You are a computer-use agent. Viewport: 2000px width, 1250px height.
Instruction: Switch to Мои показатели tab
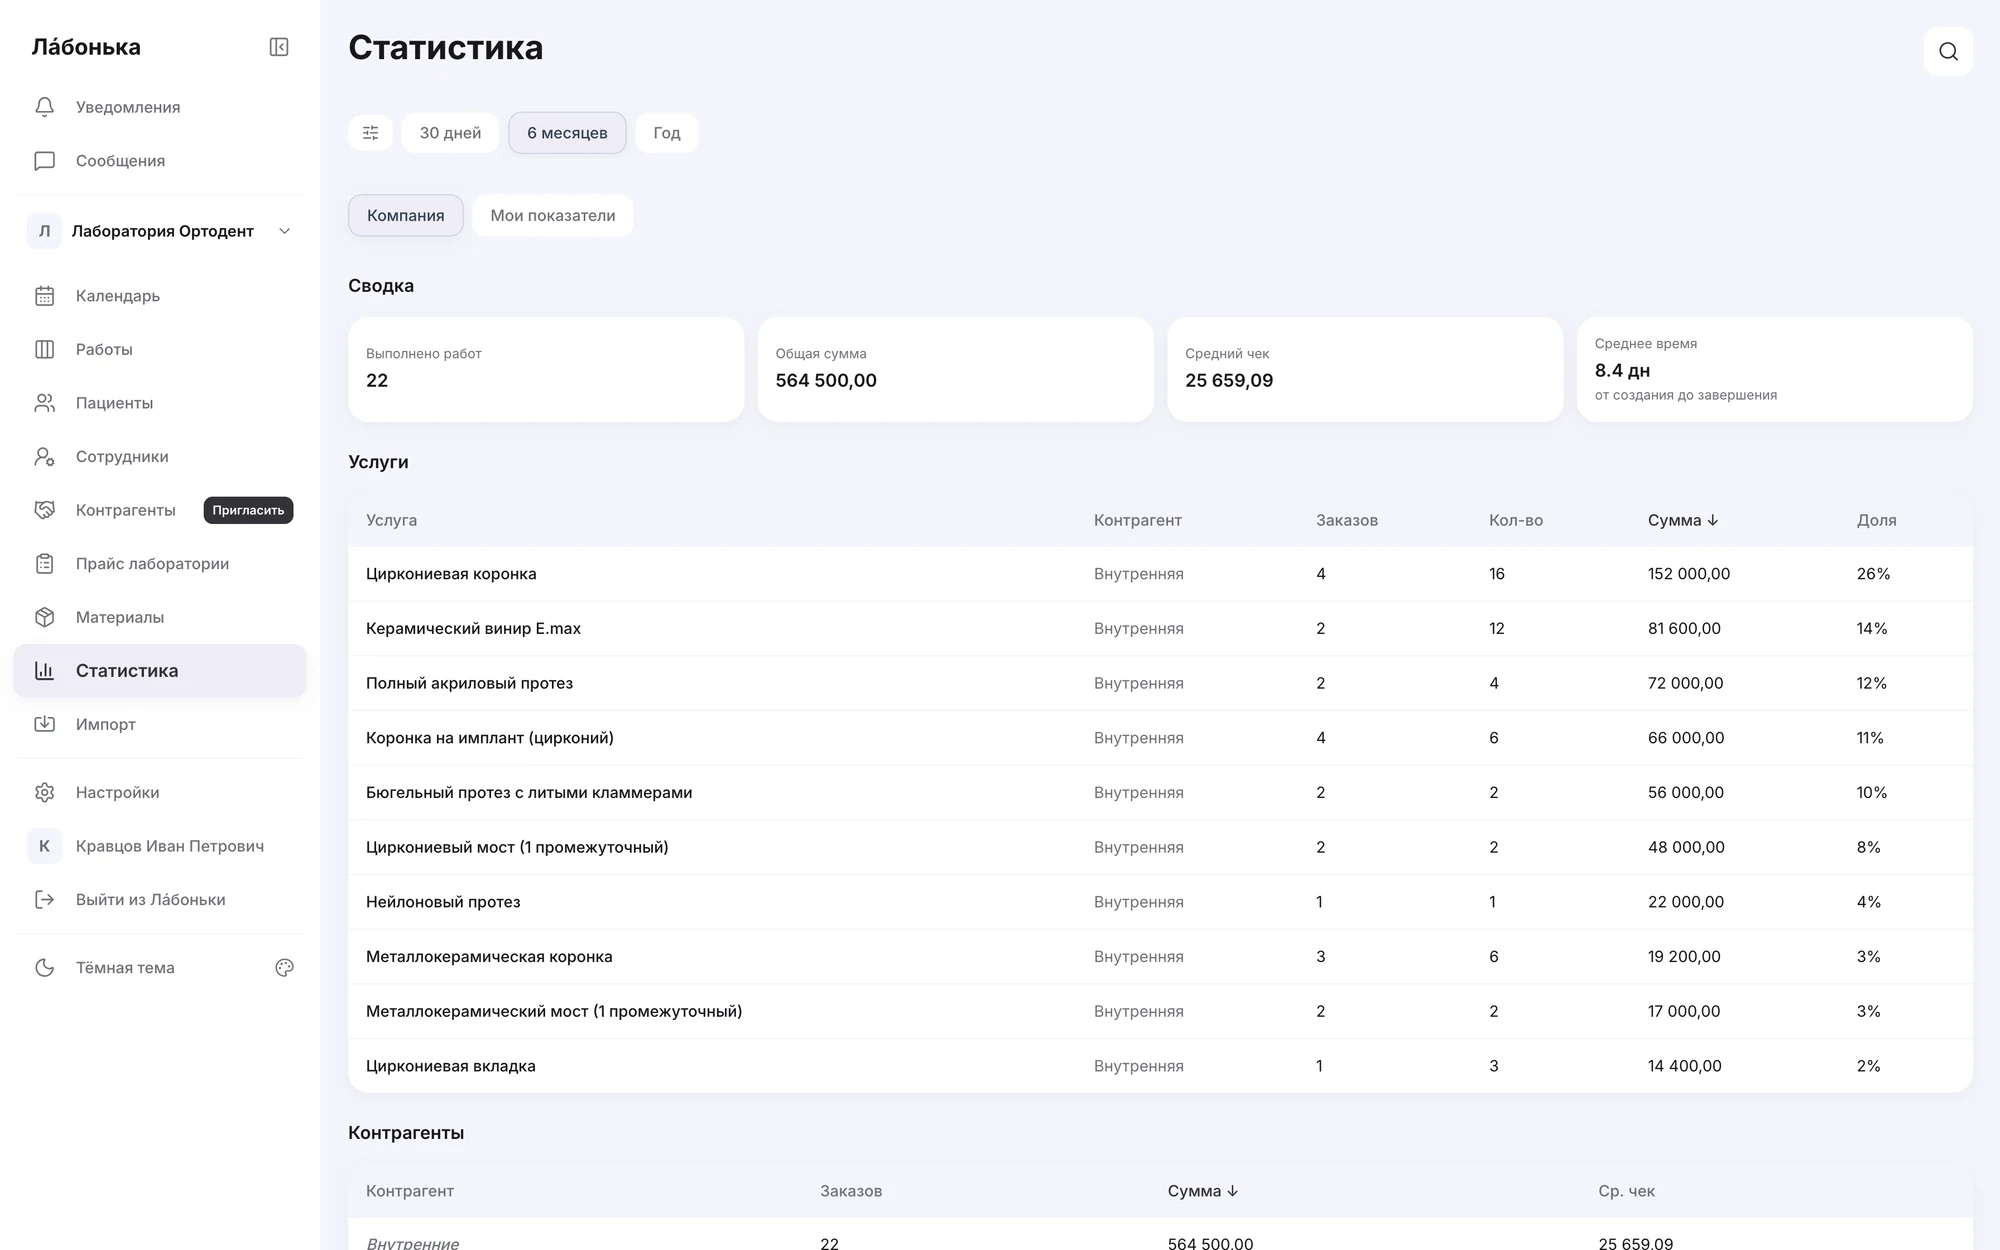tap(553, 215)
